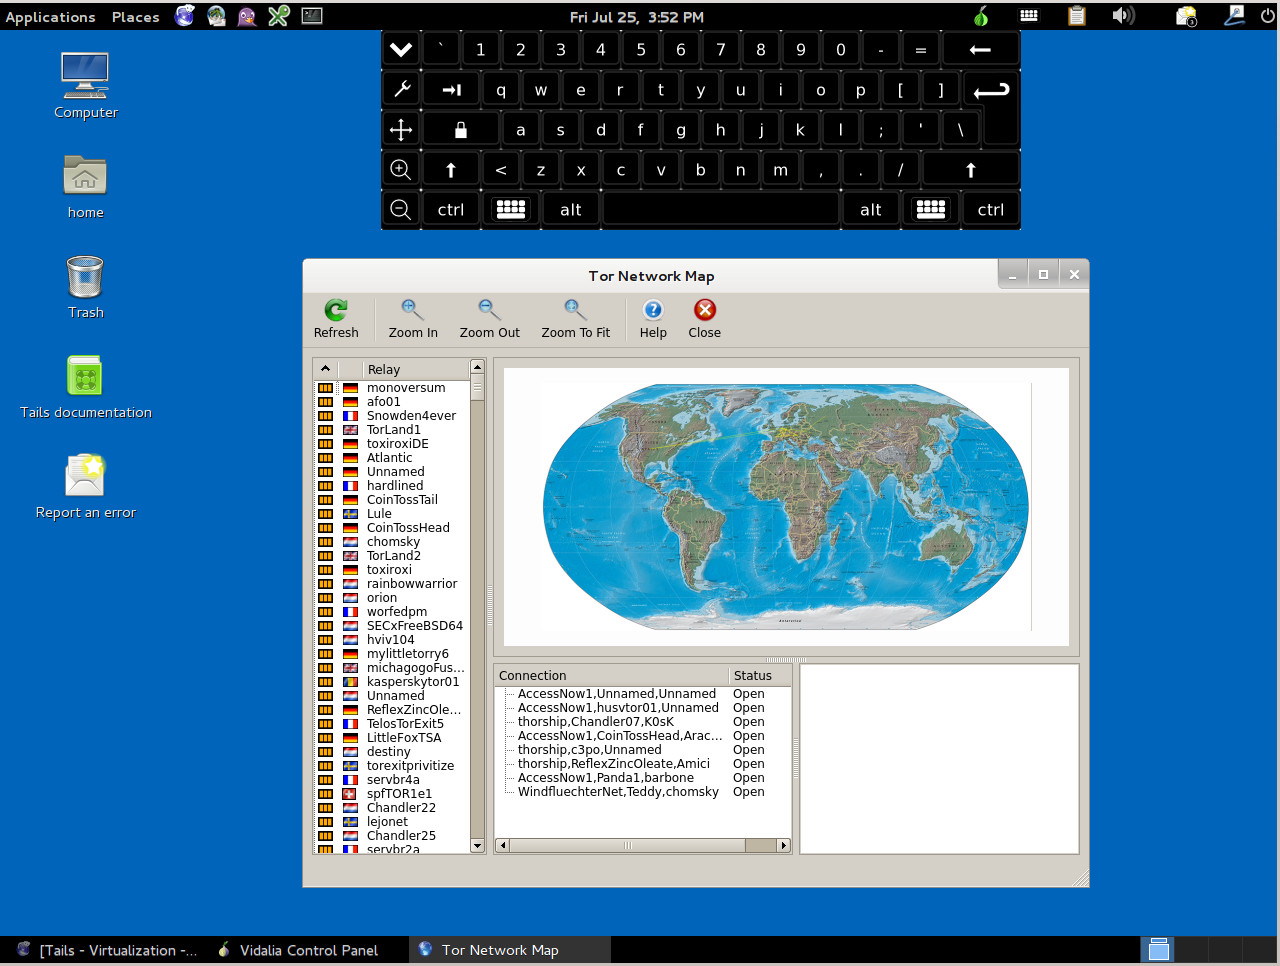Launch the purple Pidgin icon in the top panel
This screenshot has height=966, width=1280.
pyautogui.click(x=247, y=15)
